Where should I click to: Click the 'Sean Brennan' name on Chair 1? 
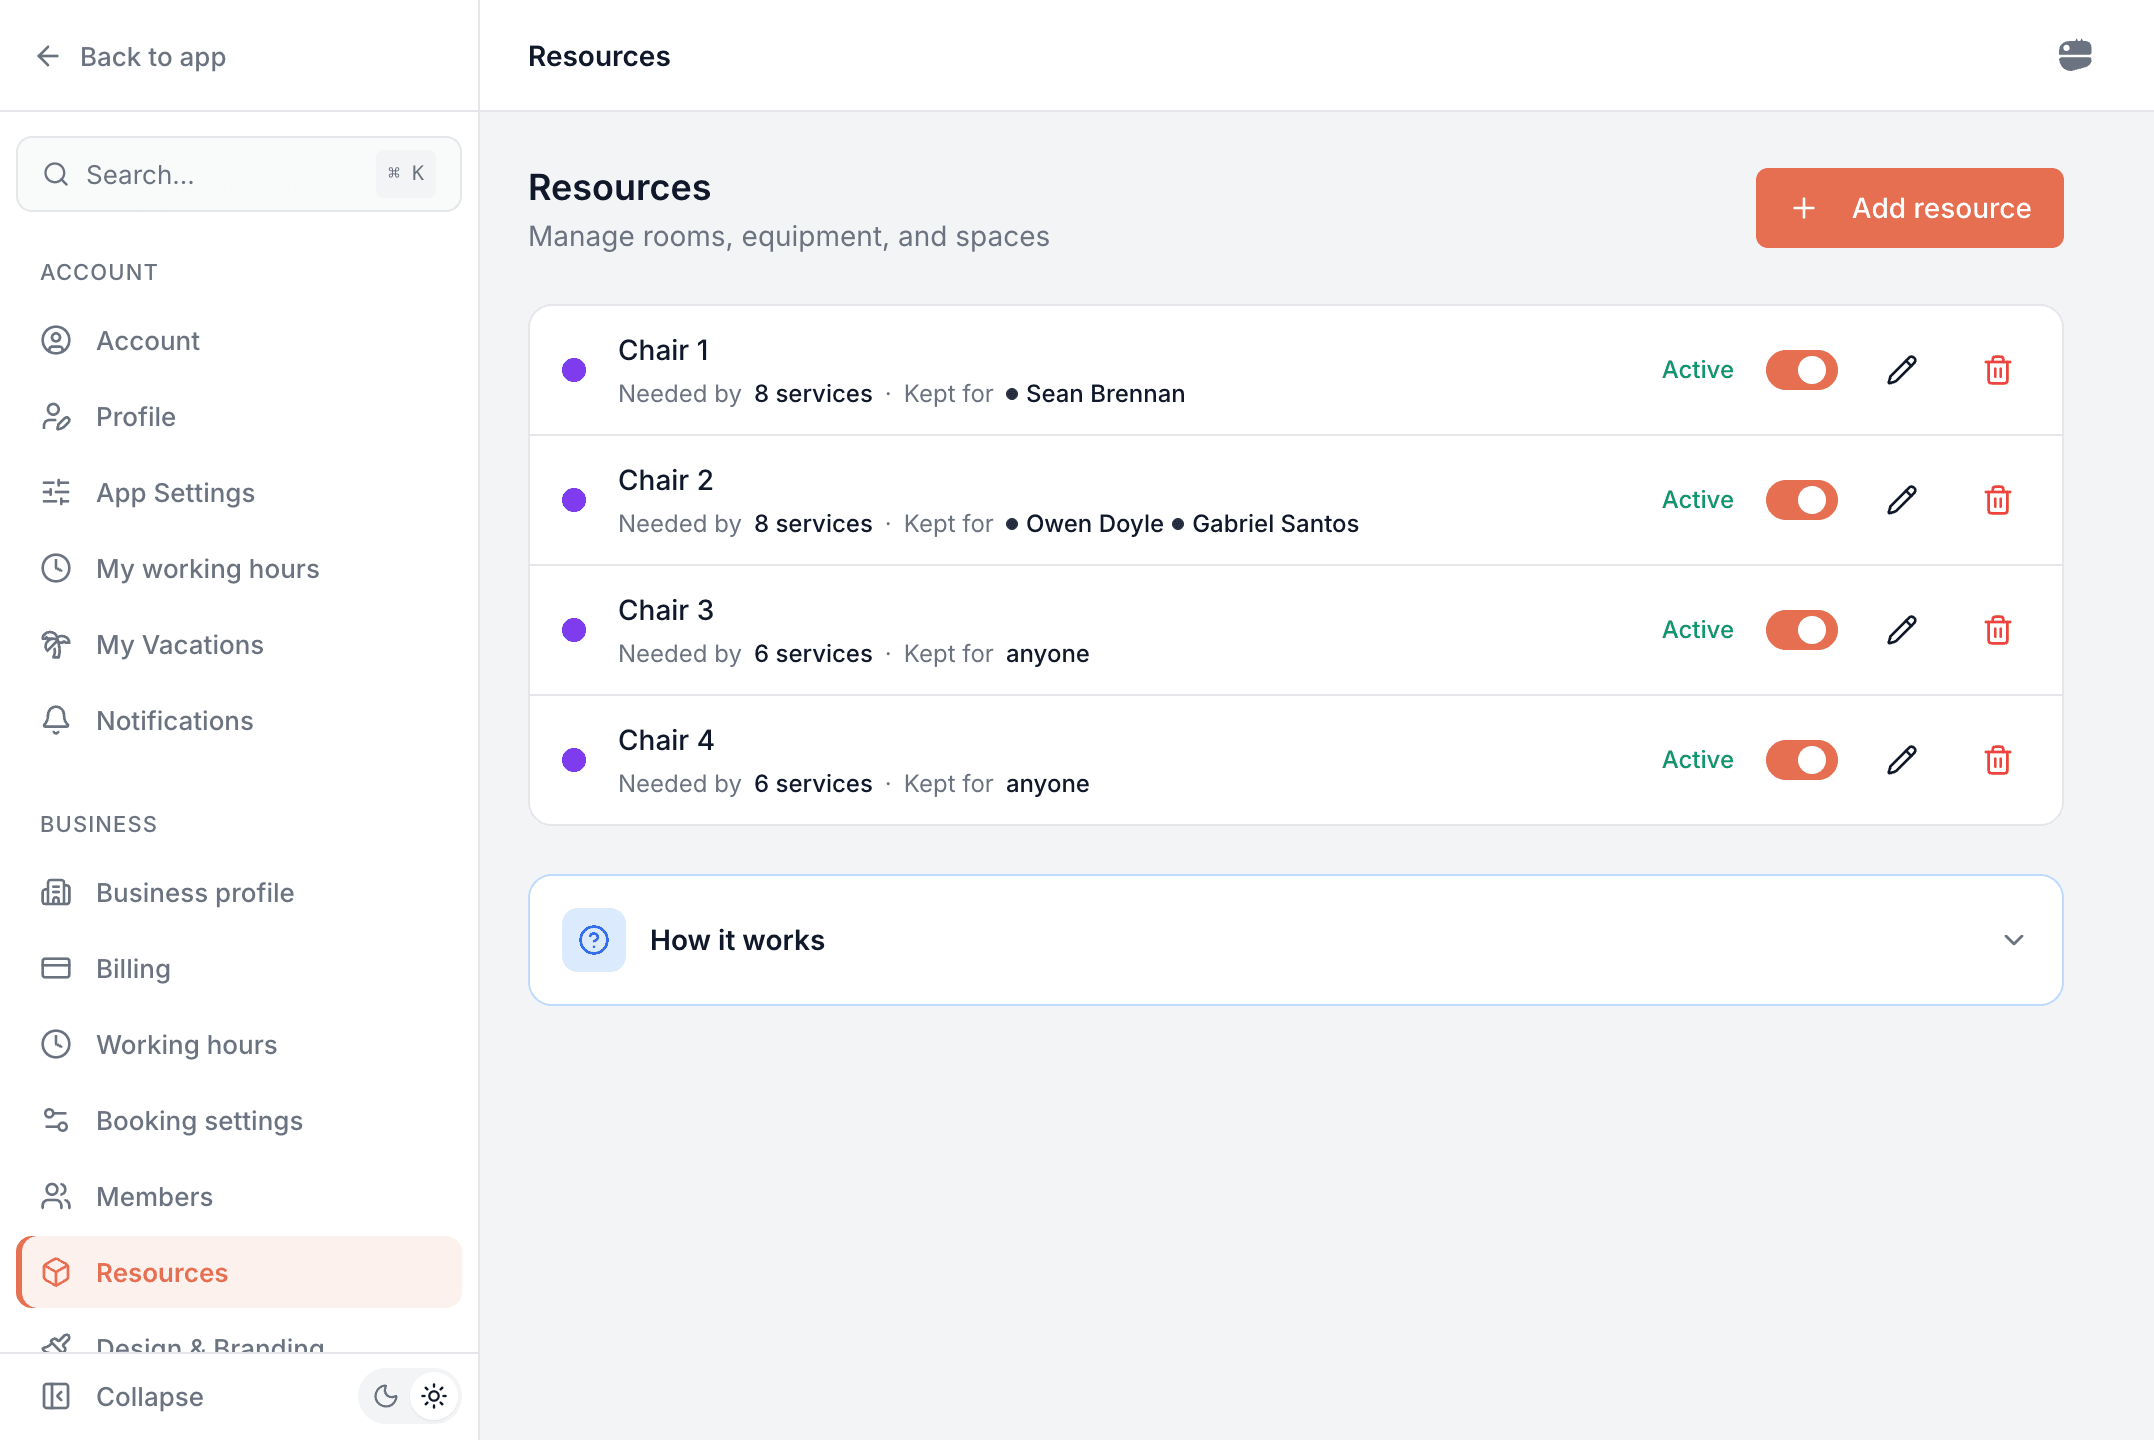coord(1105,394)
